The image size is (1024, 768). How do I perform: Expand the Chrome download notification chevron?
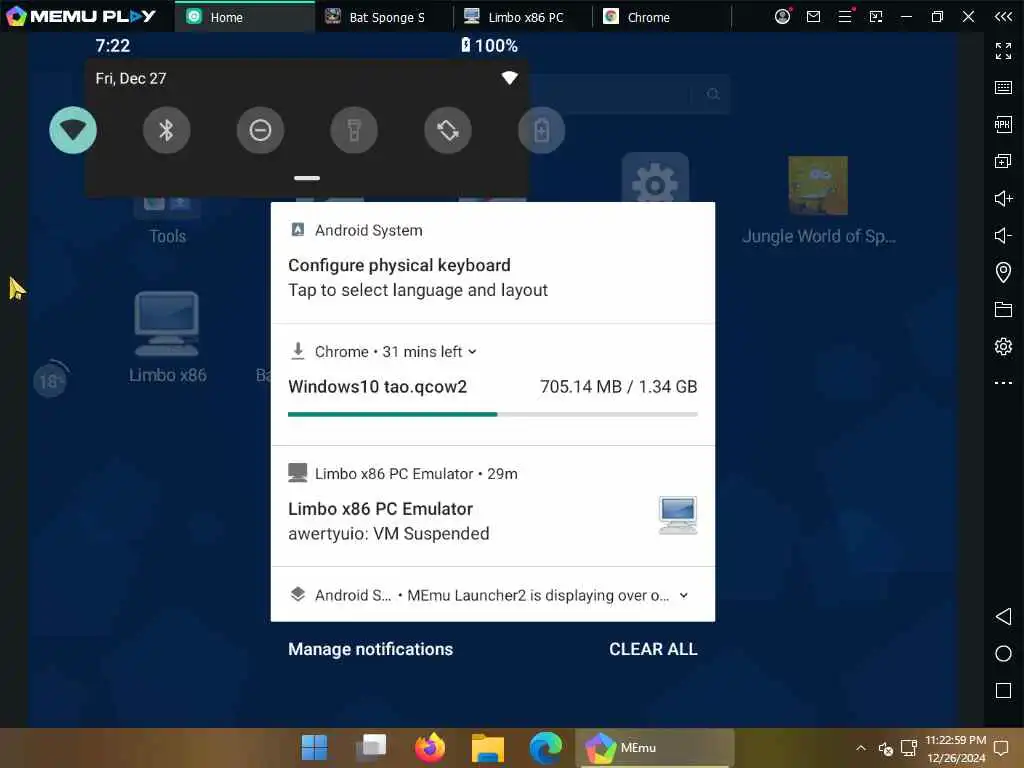[472, 352]
